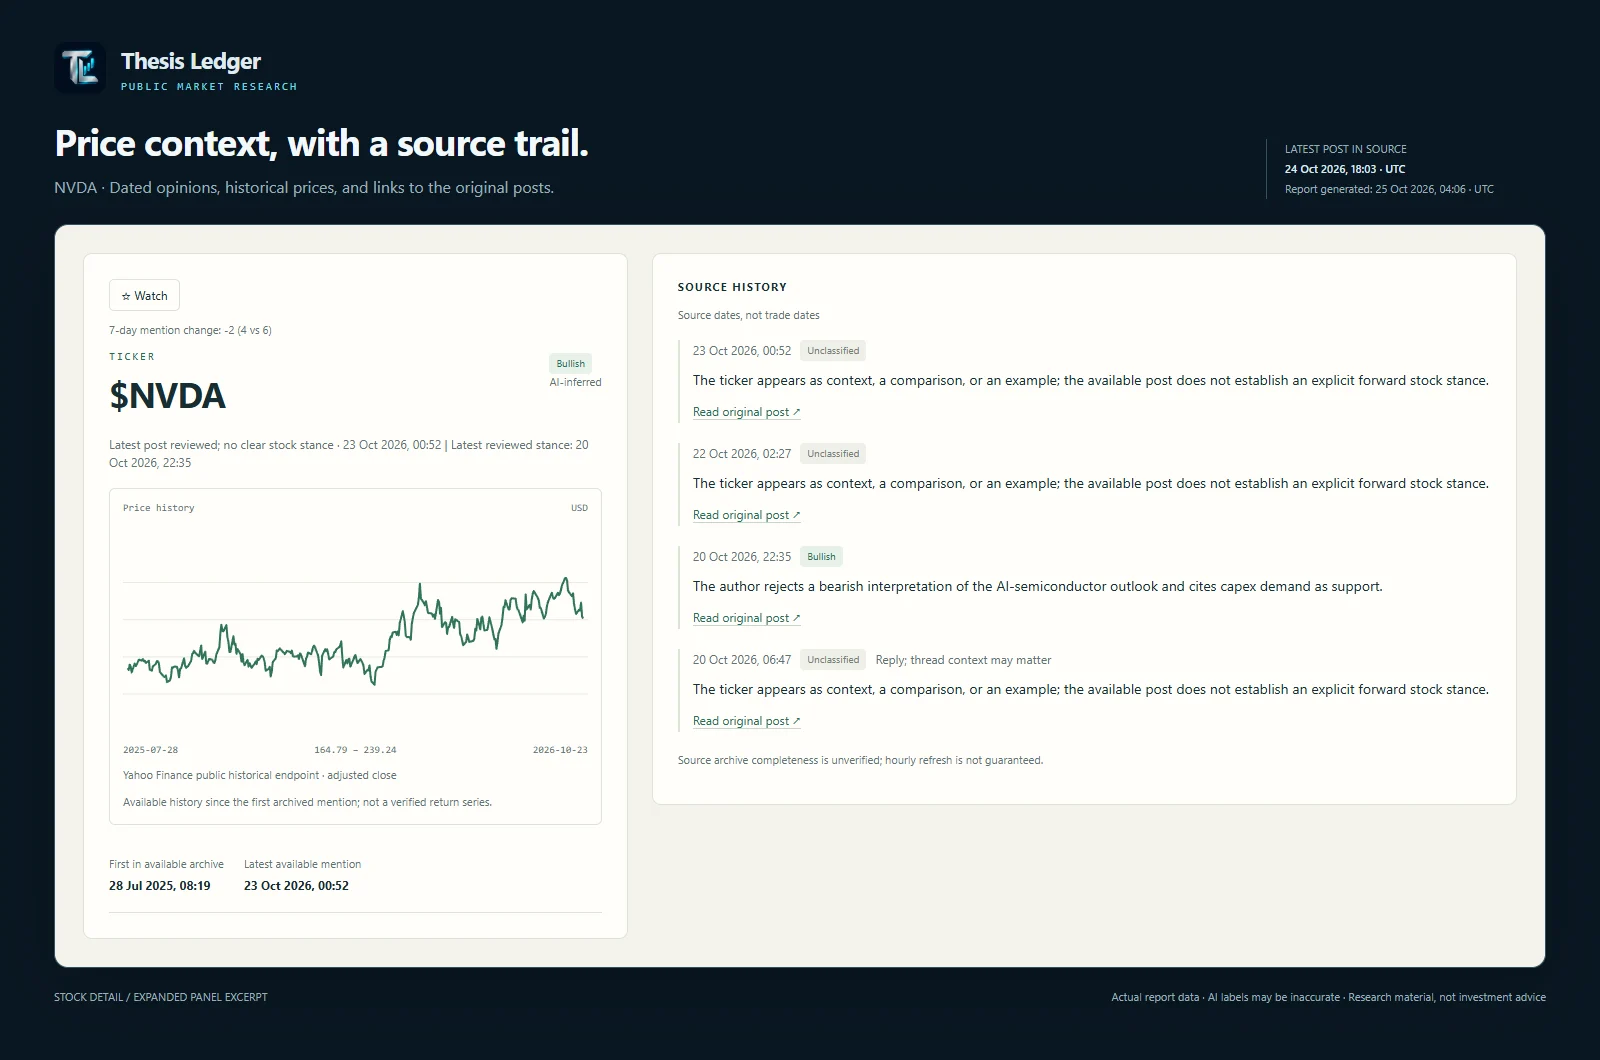The image size is (1600, 1060).
Task: Click the capex demand summary on the 20 Oct post
Action: click(1037, 587)
